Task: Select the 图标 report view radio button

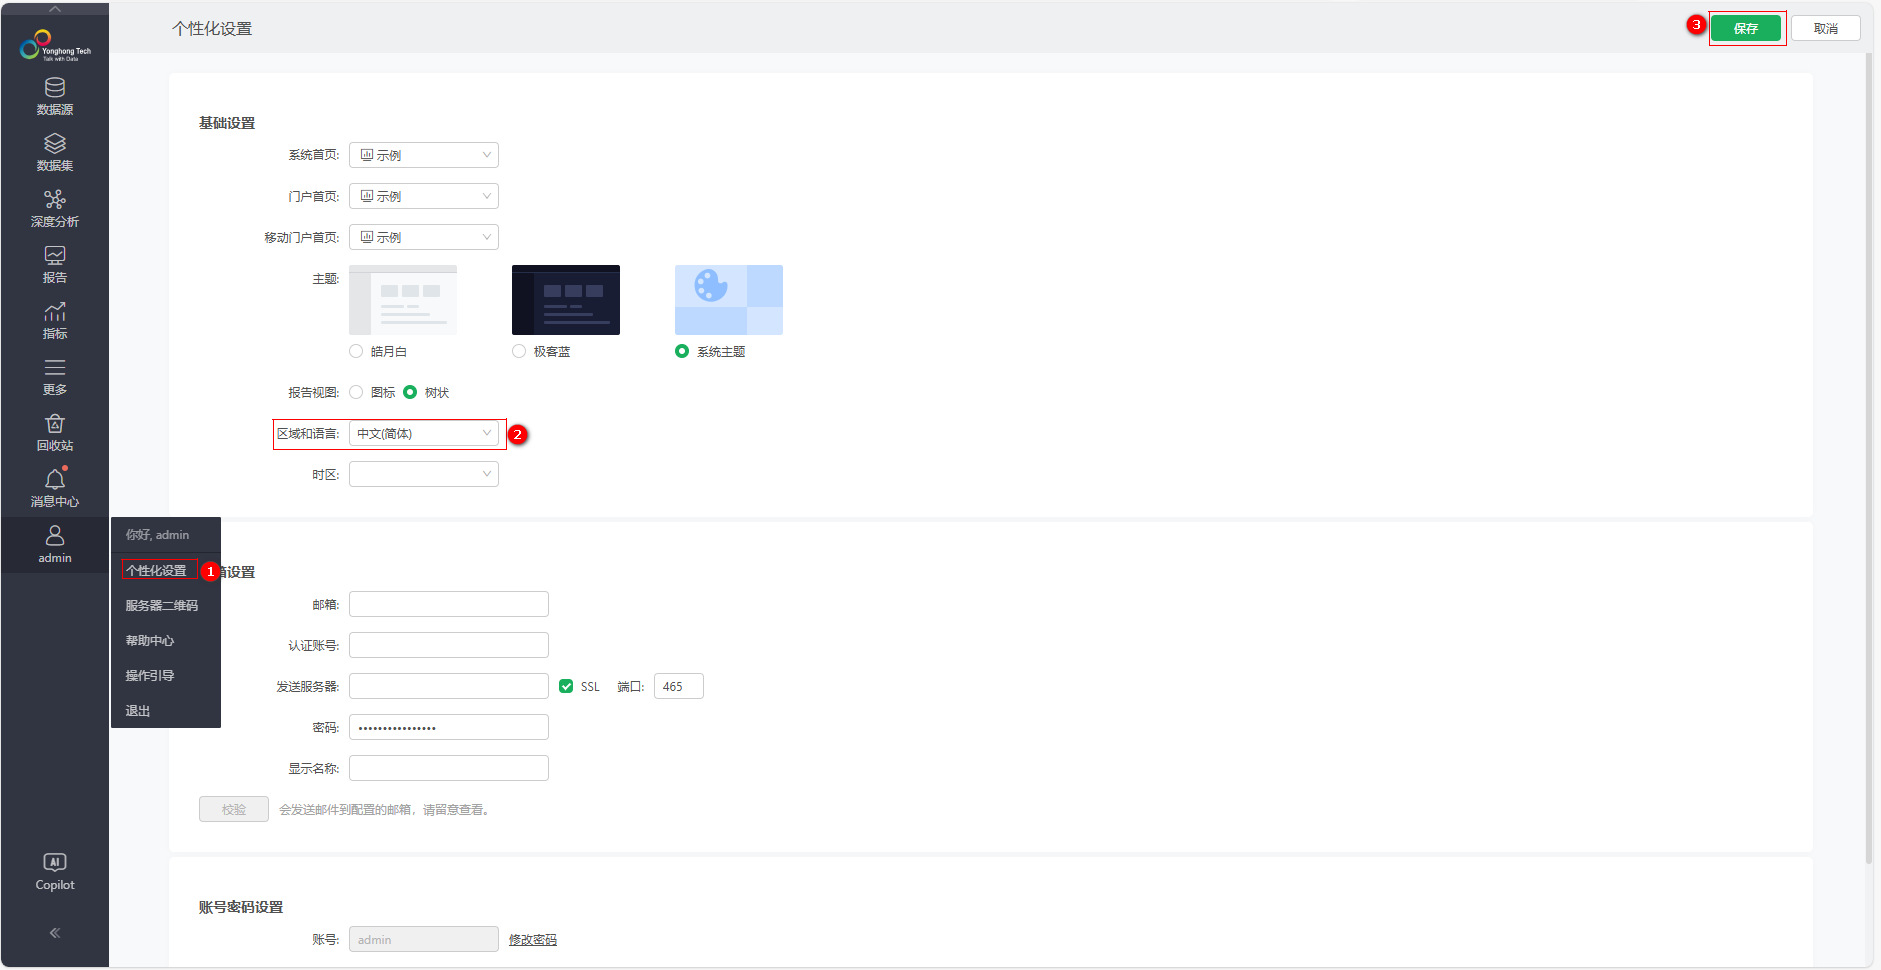Action: click(x=356, y=392)
